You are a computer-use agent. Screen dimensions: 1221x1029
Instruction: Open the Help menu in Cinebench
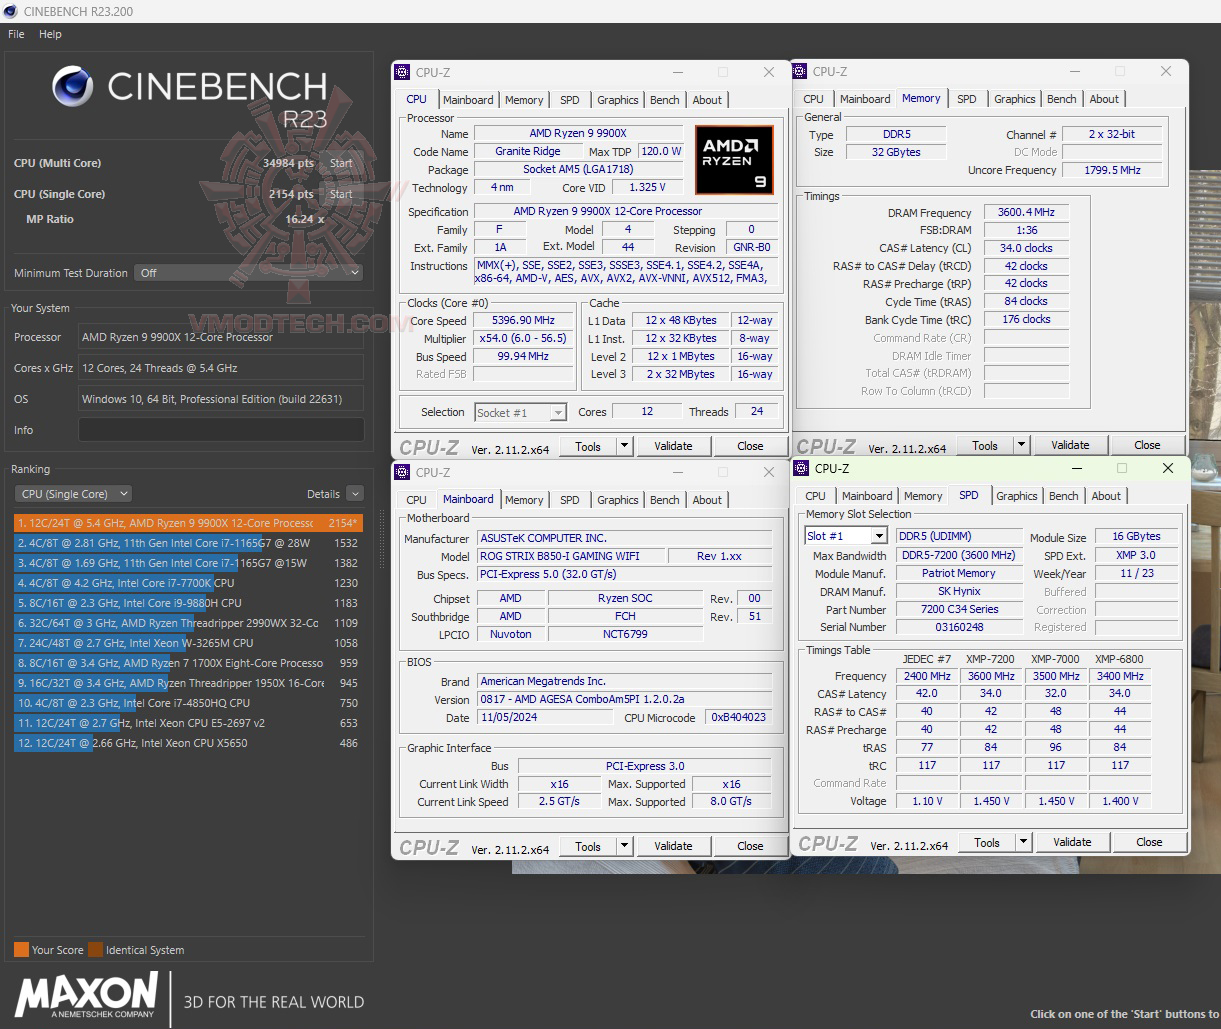point(50,34)
